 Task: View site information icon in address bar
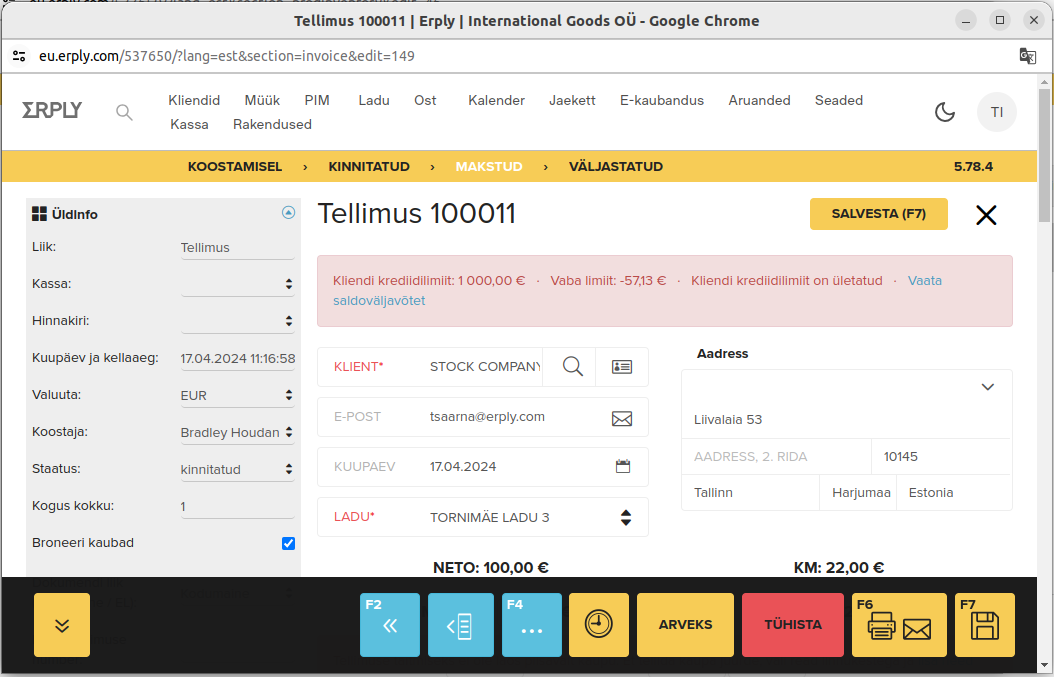[x=19, y=56]
